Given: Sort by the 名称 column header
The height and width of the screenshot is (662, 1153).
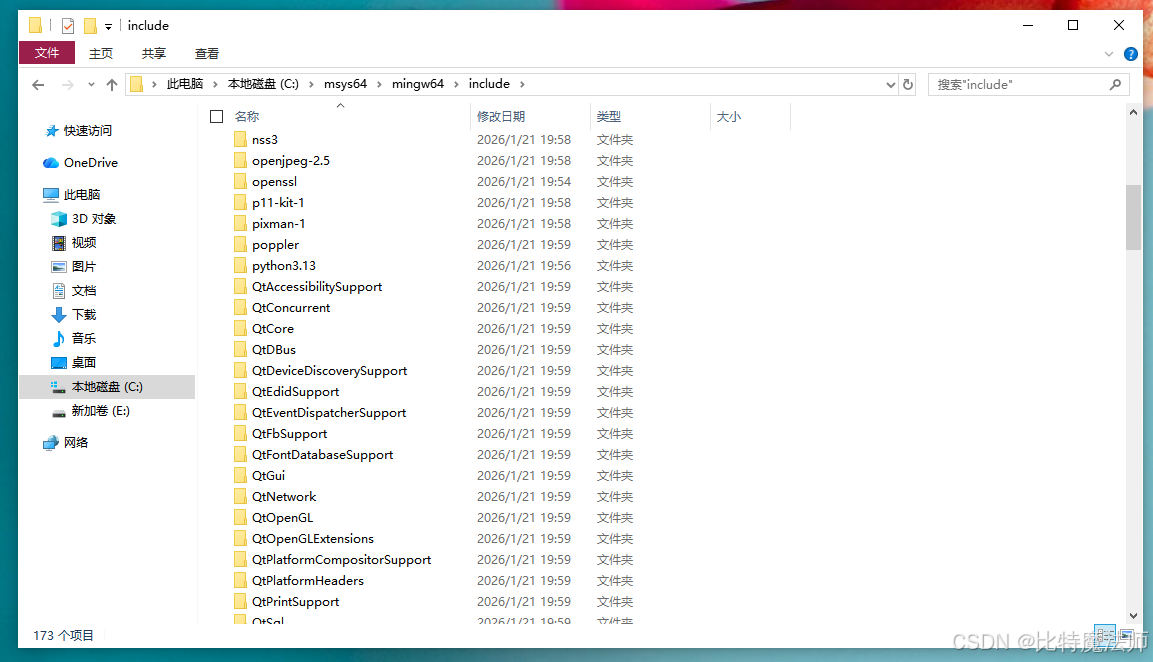Looking at the screenshot, I should (246, 116).
